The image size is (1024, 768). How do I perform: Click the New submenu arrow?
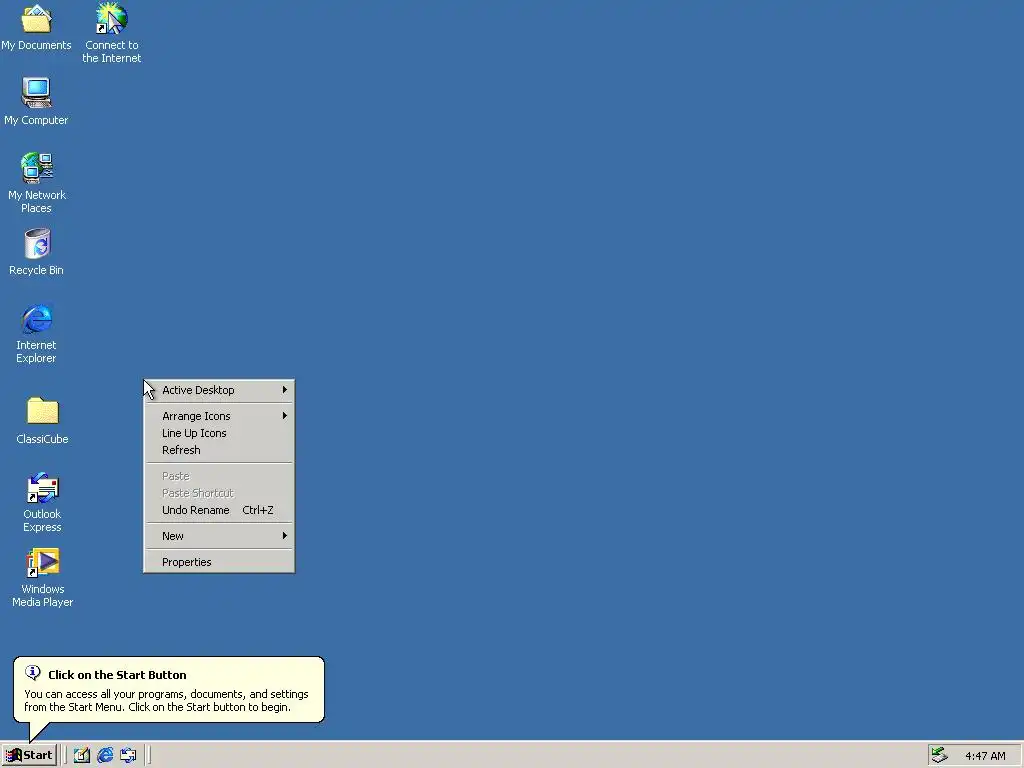285,536
